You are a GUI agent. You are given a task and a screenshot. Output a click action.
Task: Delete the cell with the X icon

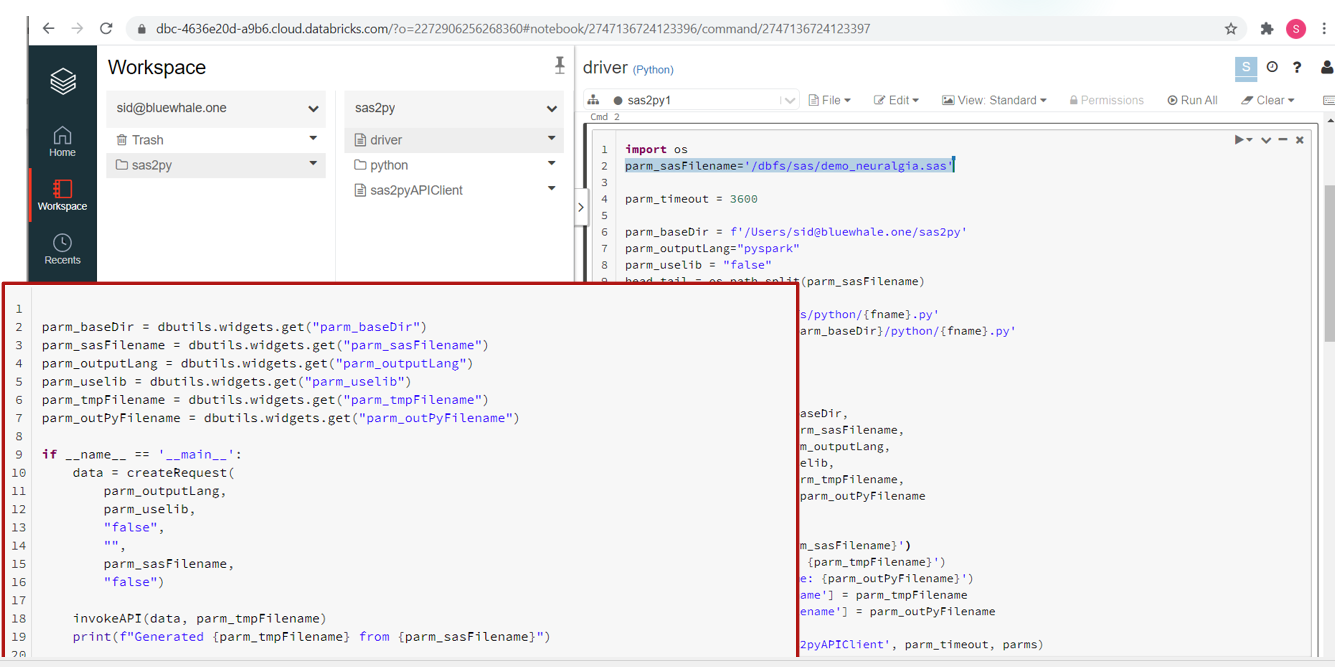[x=1300, y=140]
